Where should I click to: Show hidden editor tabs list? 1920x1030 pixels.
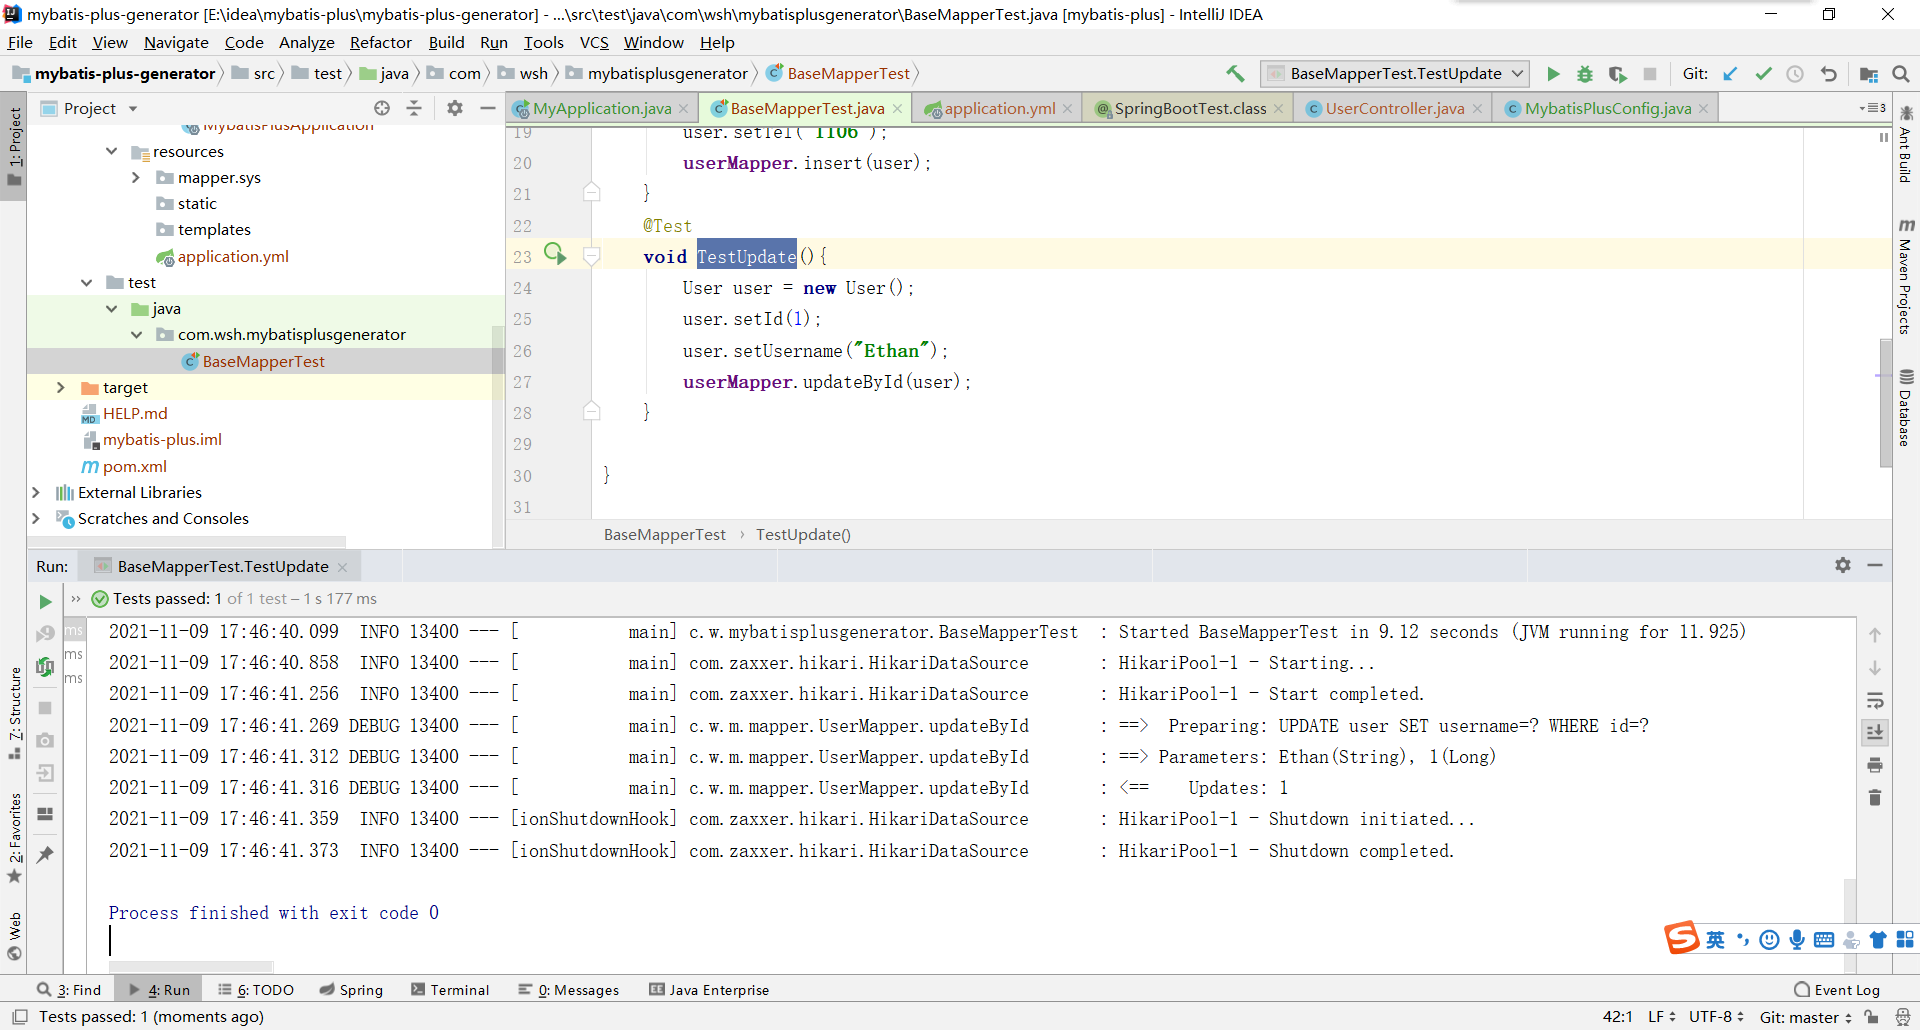click(1873, 108)
